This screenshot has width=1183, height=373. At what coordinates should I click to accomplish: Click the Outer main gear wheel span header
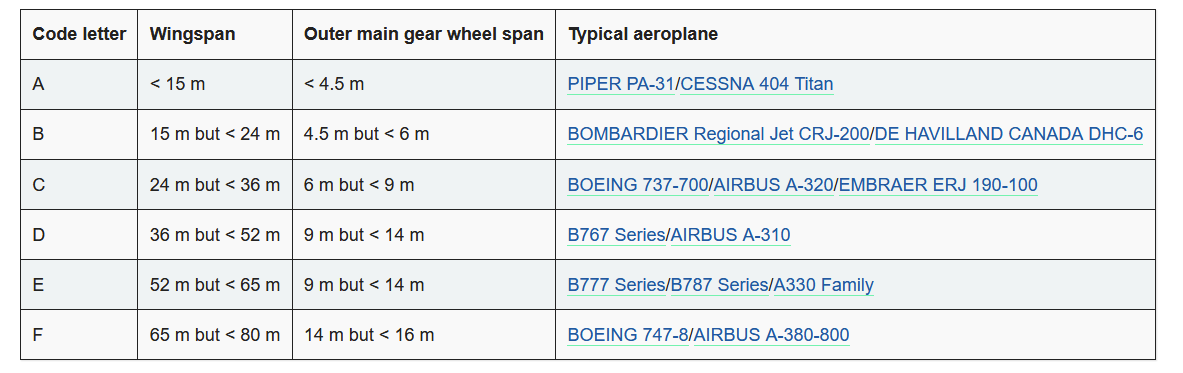[424, 35]
